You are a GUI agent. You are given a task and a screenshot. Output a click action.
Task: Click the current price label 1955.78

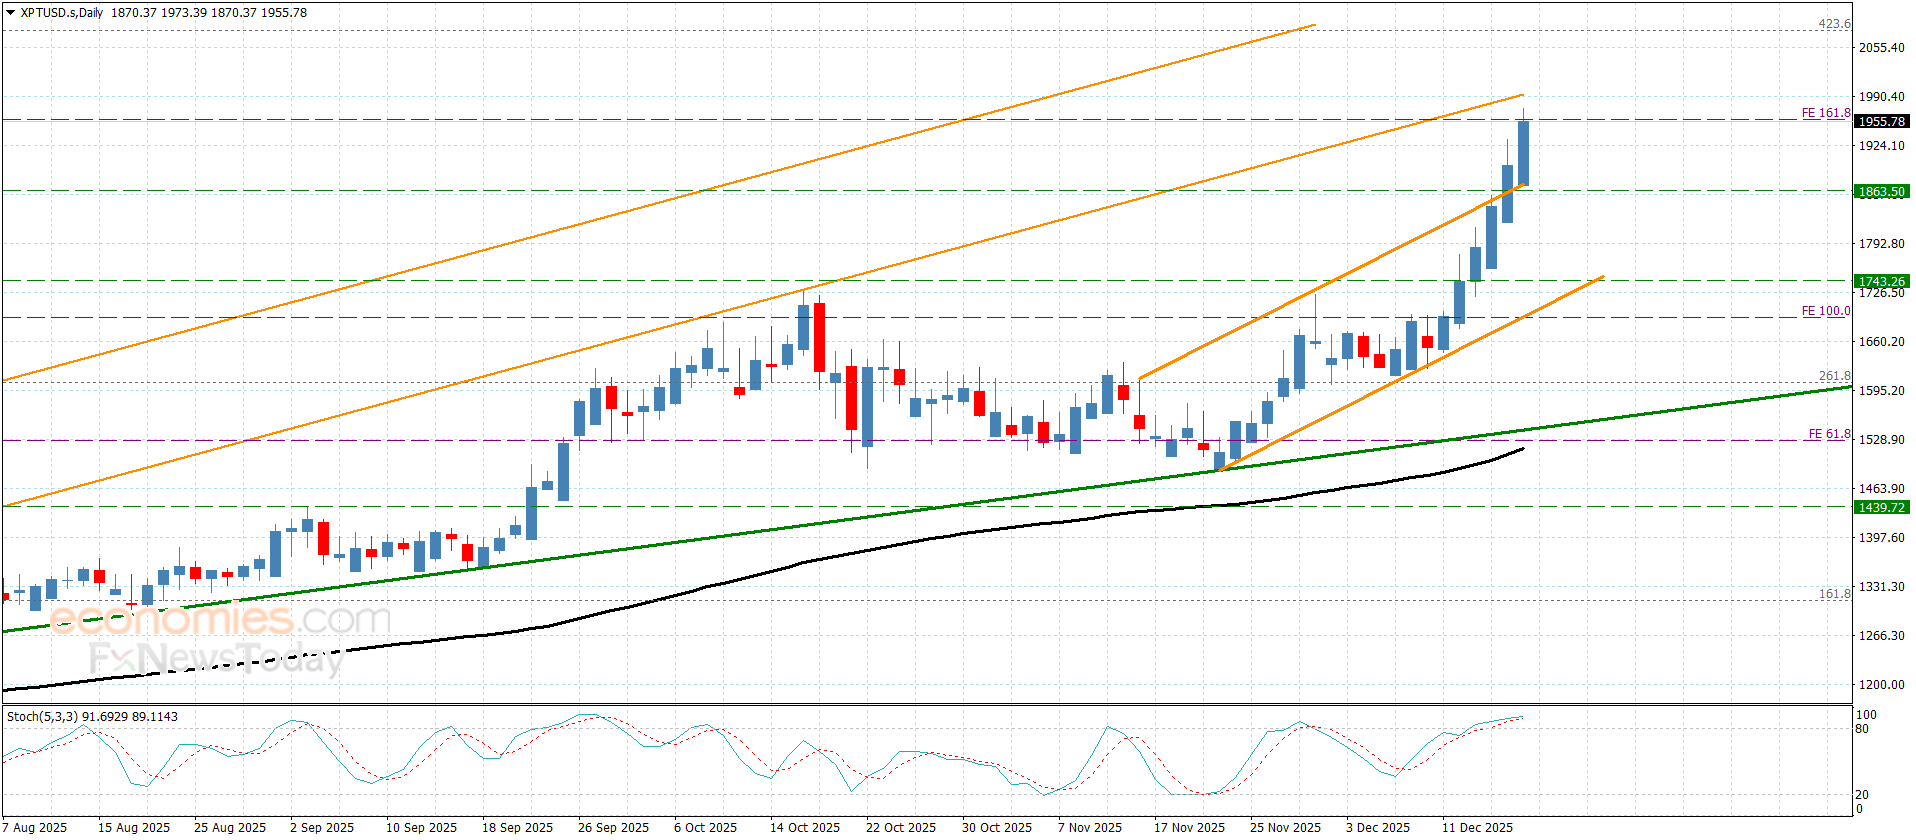click(x=1882, y=121)
